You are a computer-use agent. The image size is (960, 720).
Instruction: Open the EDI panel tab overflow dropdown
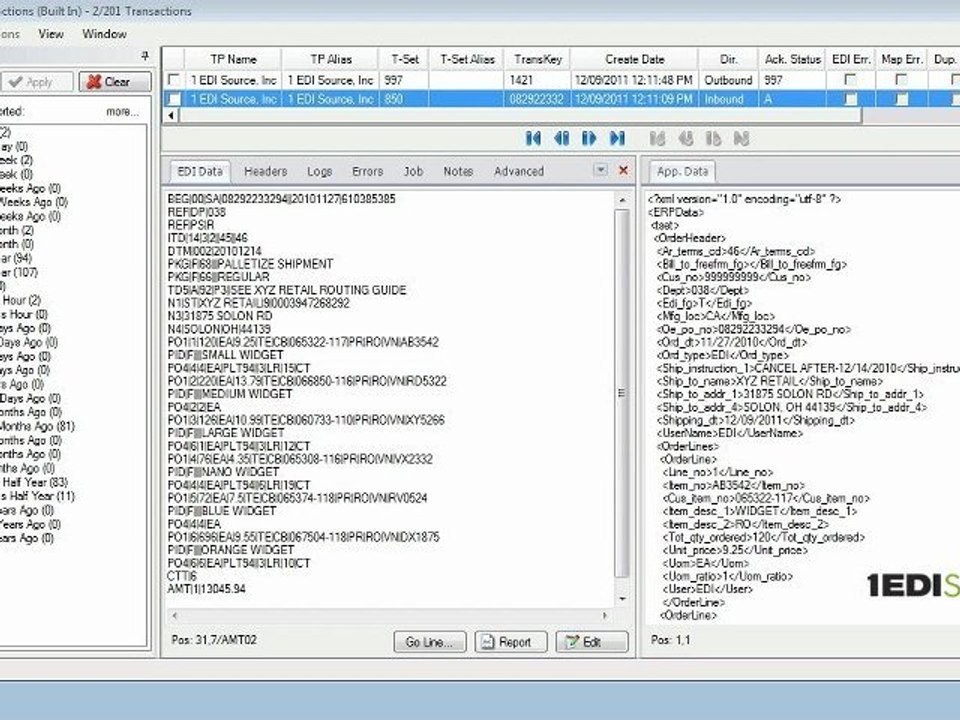click(x=601, y=170)
